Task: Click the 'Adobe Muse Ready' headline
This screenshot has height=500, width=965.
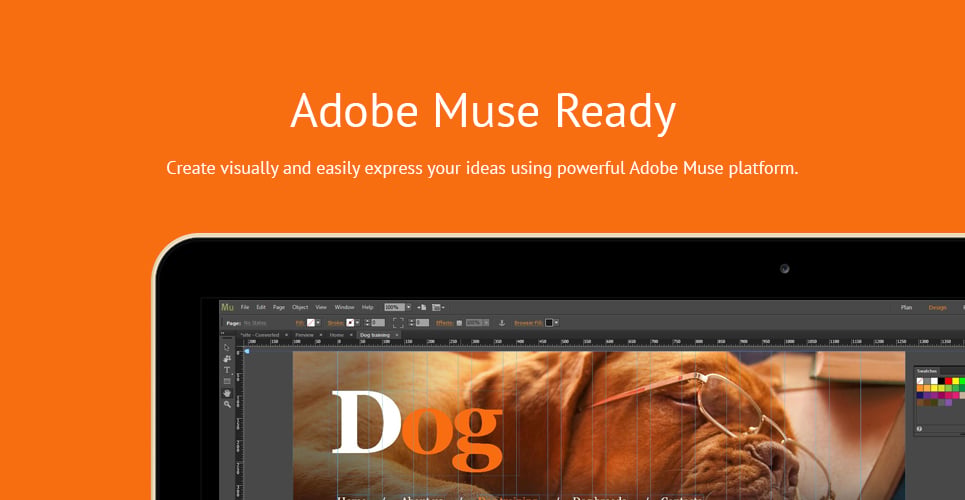Action: pos(483,111)
